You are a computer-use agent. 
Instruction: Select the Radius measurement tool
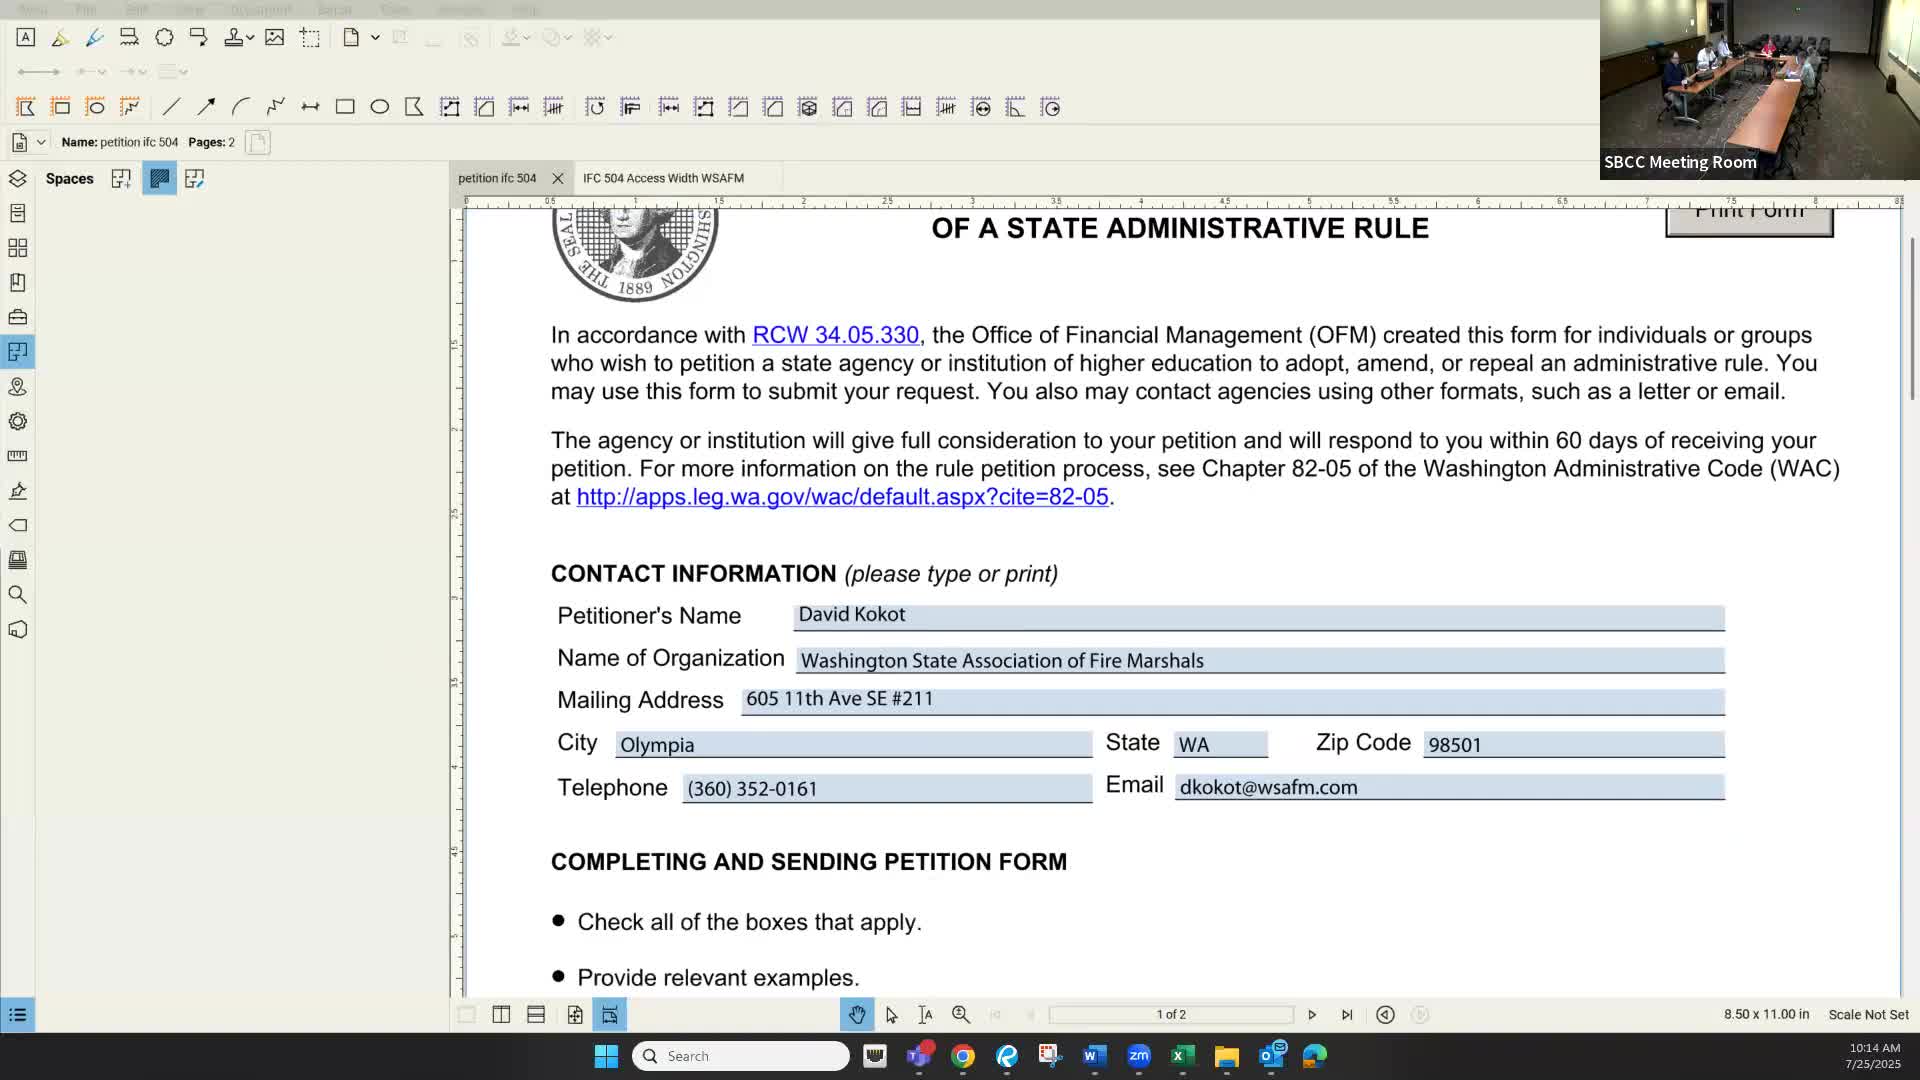(x=1050, y=107)
